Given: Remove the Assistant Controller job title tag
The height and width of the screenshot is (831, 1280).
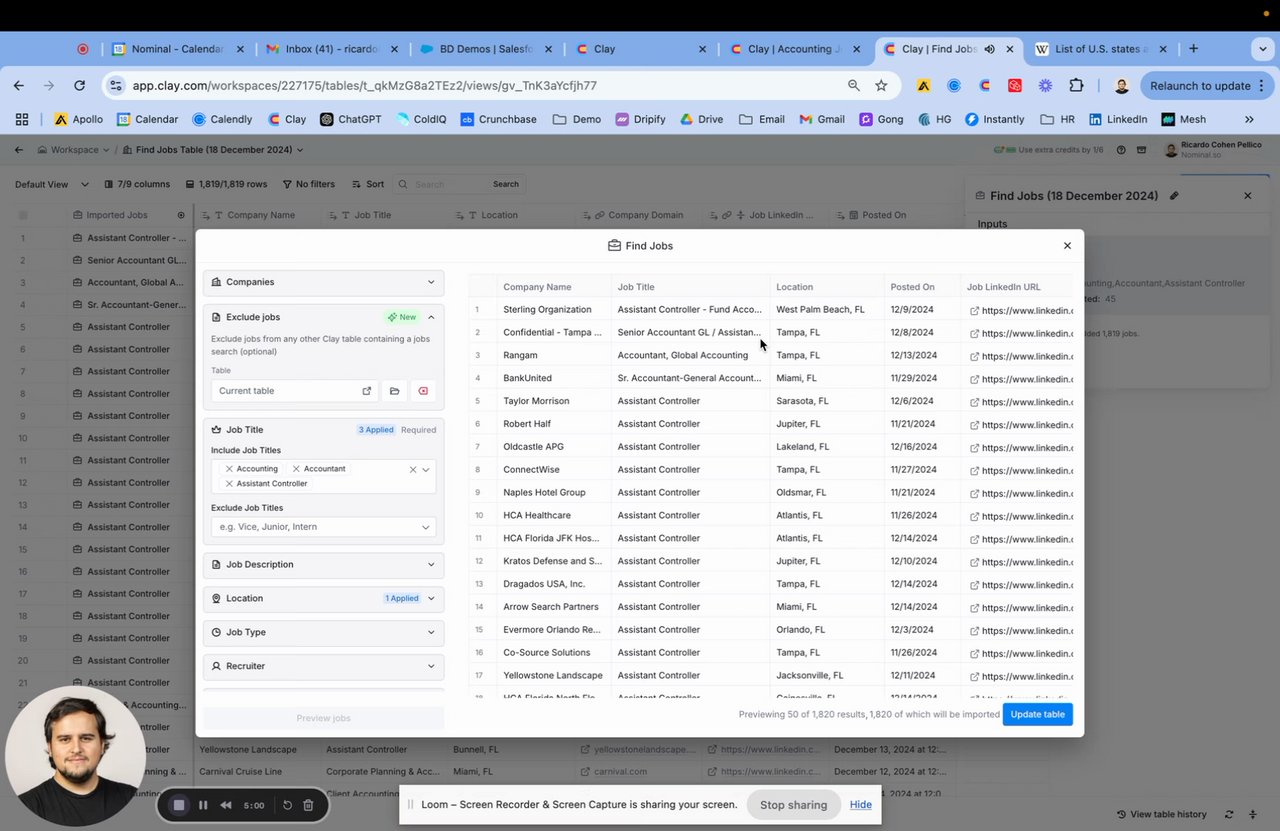Looking at the screenshot, I should 229,484.
